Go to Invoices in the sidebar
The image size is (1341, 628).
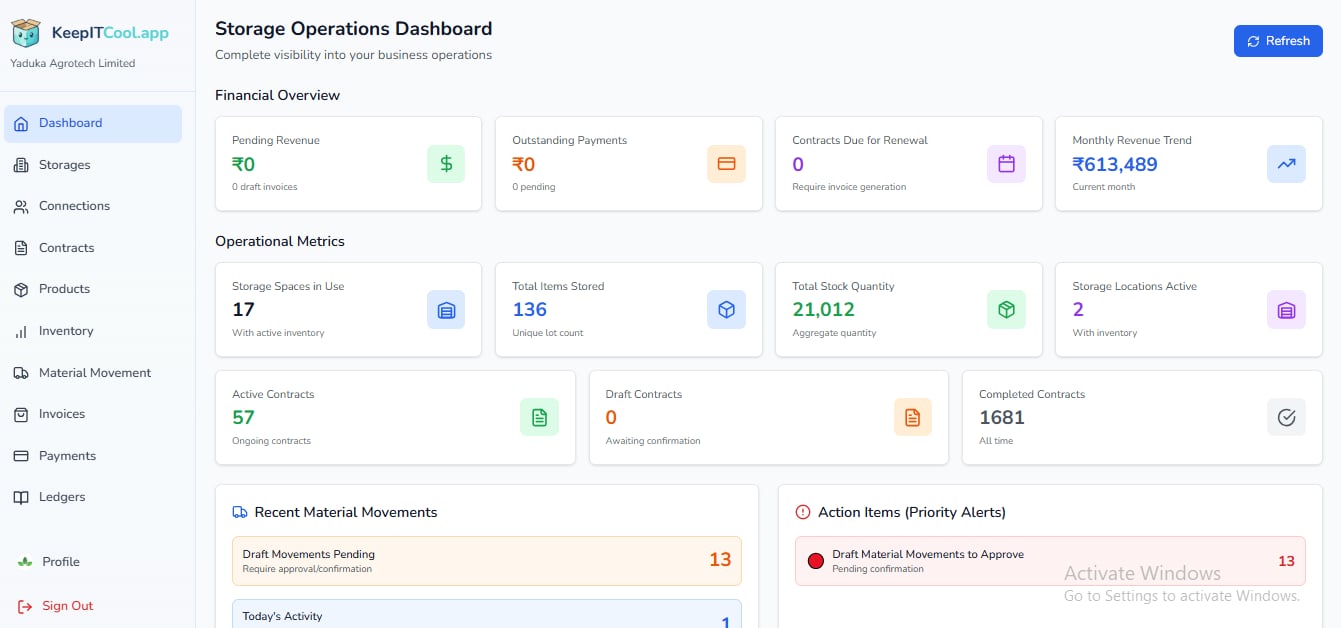point(93,414)
